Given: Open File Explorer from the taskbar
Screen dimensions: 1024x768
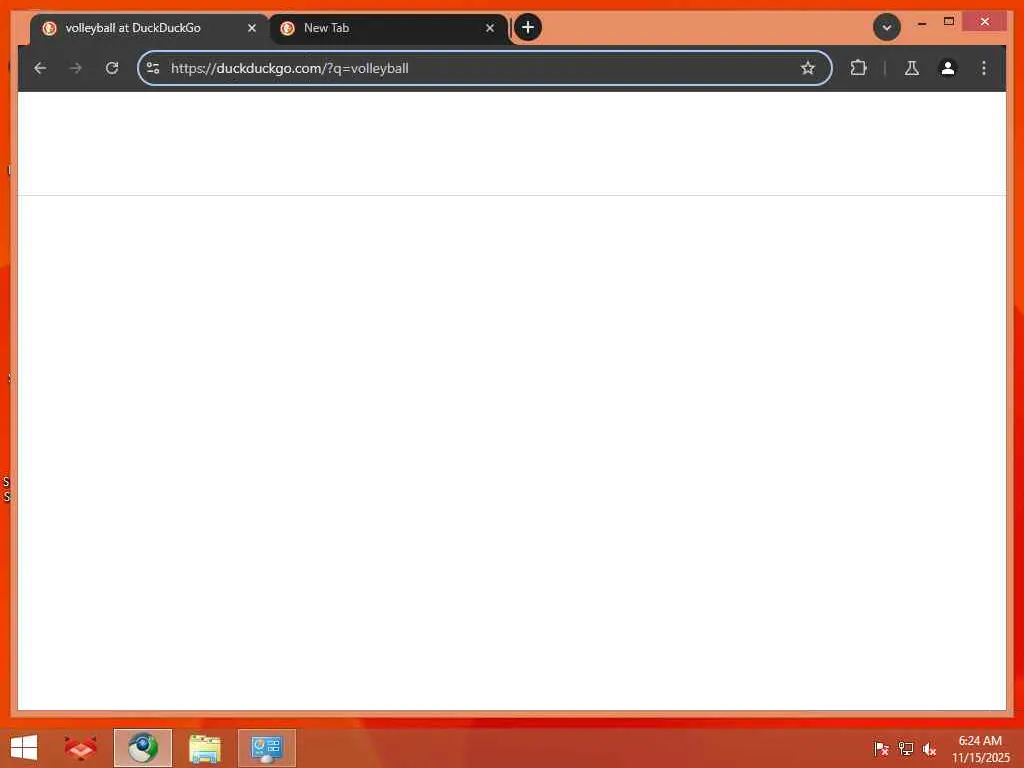Looking at the screenshot, I should click(x=204, y=748).
